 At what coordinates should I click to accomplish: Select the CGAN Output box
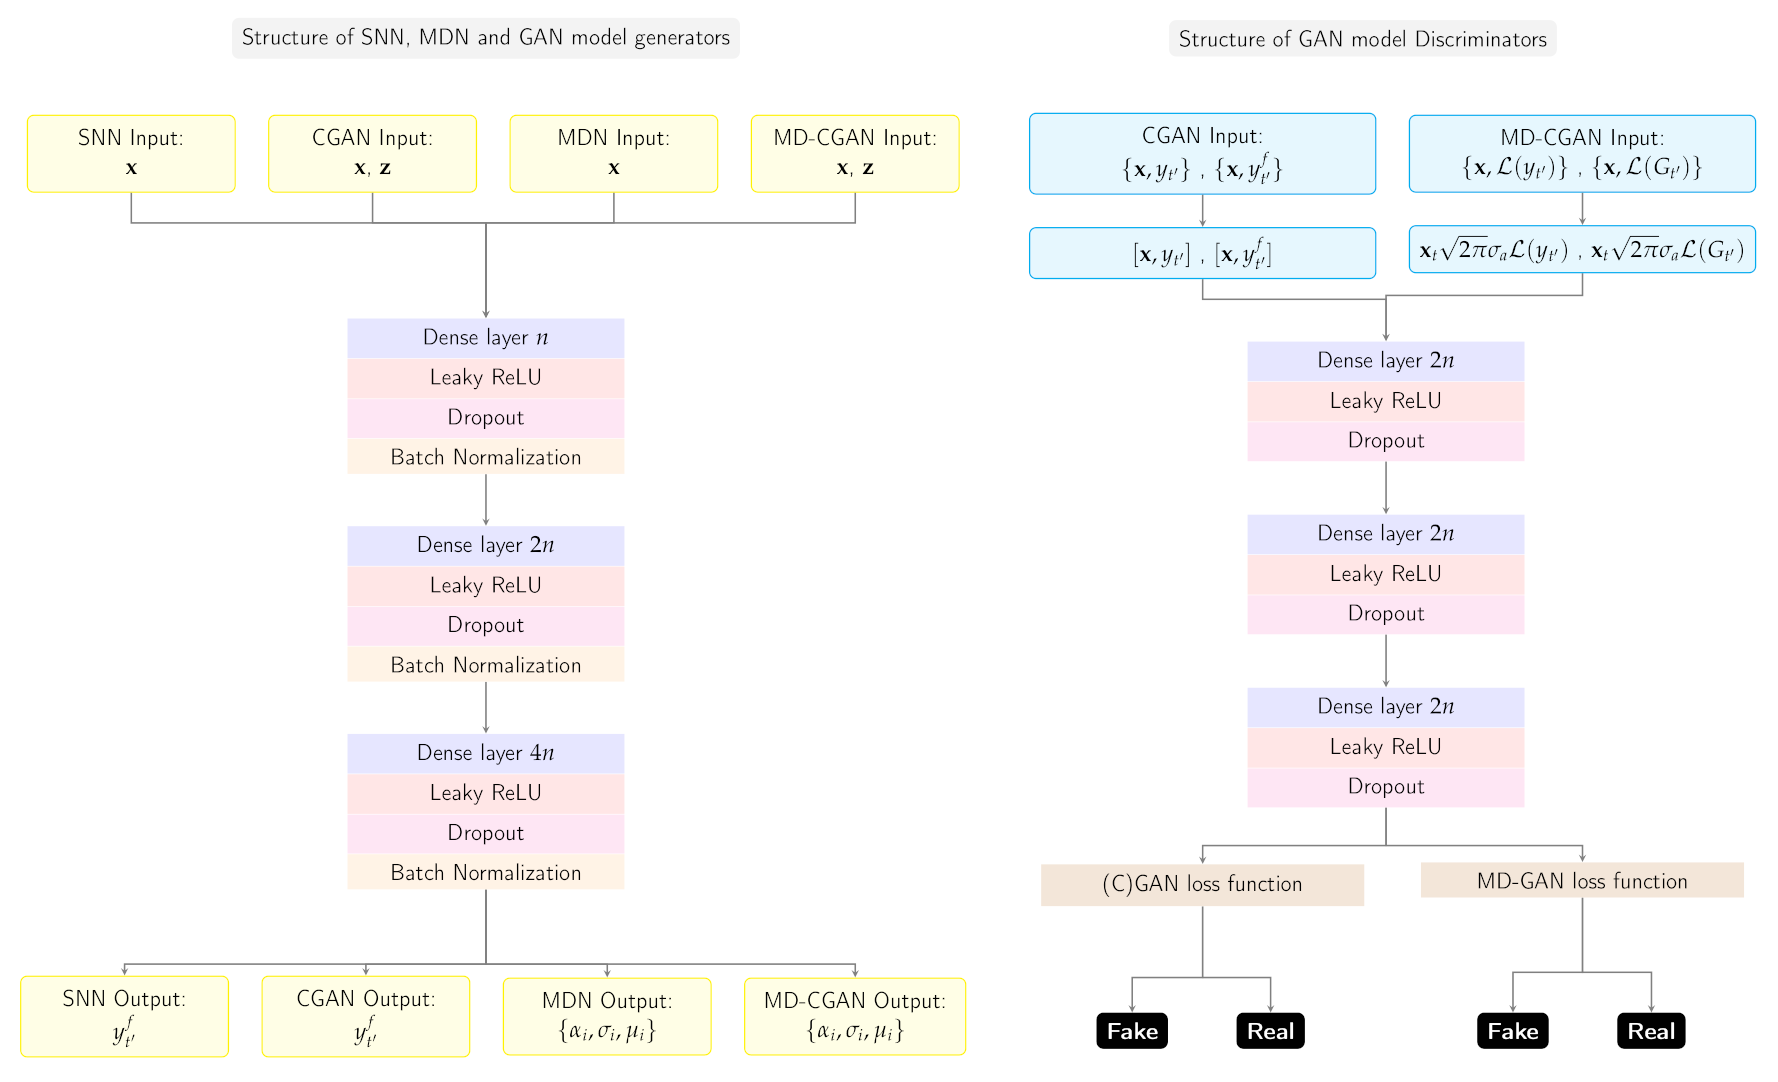tap(366, 1016)
